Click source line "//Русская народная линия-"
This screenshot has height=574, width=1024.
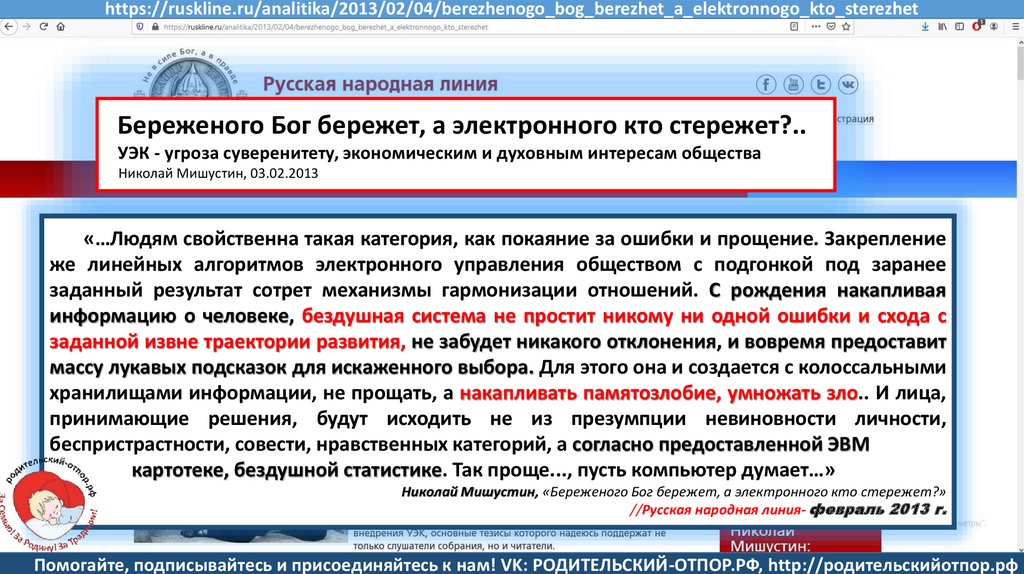tap(717, 510)
